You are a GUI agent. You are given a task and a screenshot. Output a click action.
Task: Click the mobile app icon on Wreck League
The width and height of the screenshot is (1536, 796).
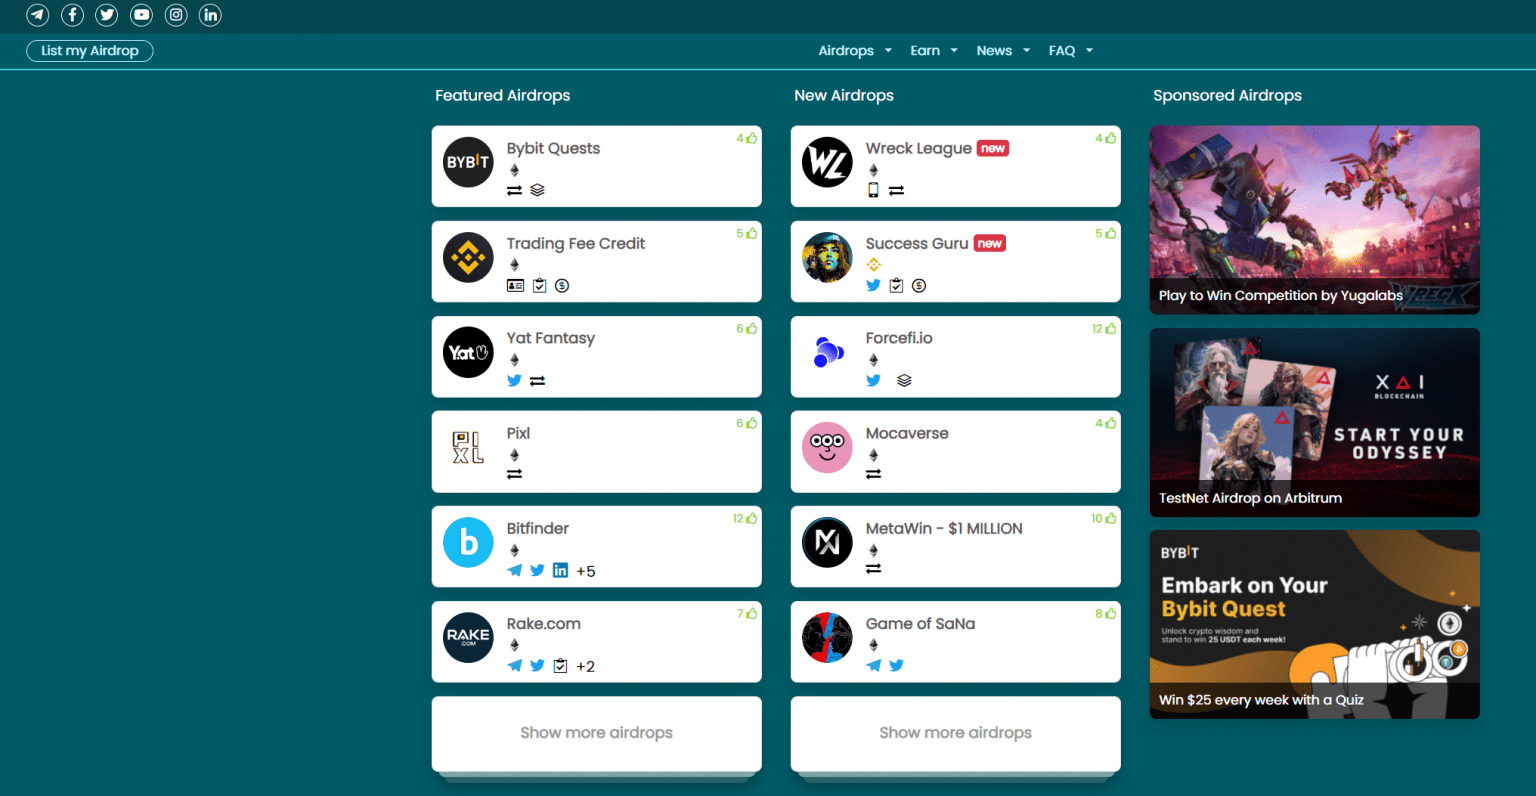tap(874, 189)
